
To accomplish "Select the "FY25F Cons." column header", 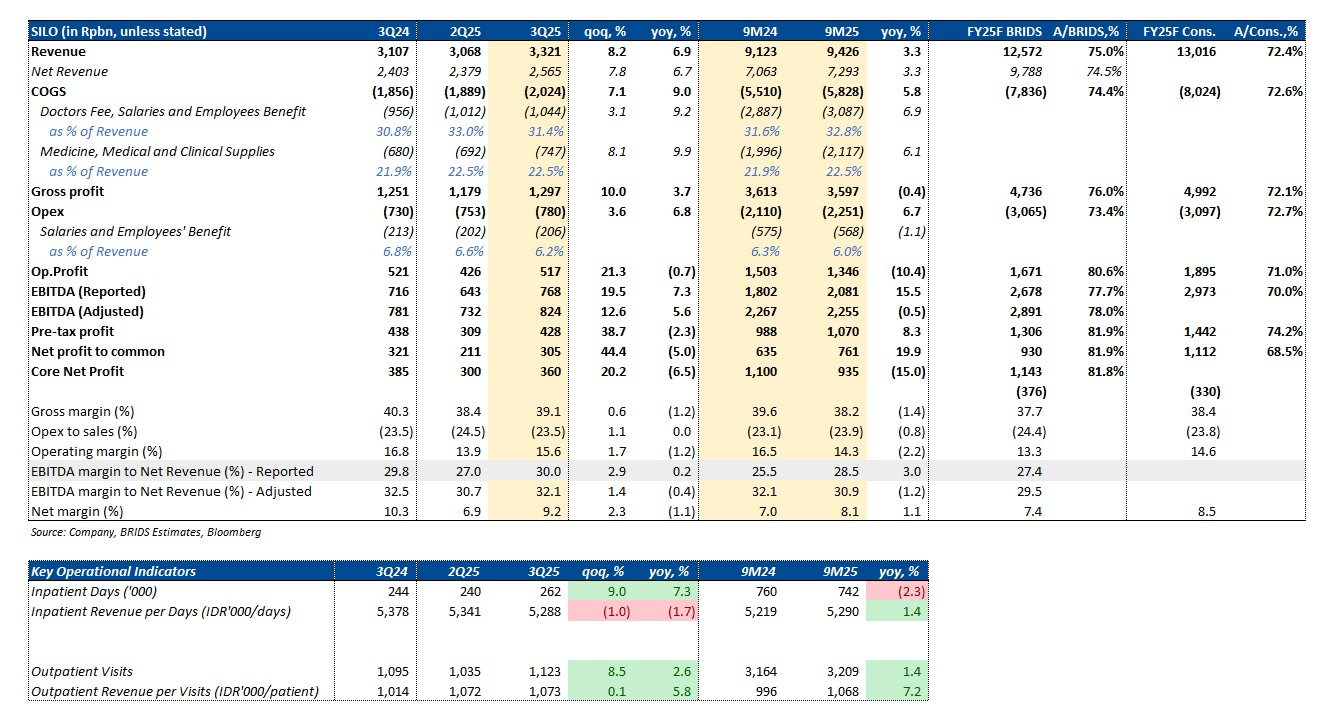I will [x=1180, y=31].
